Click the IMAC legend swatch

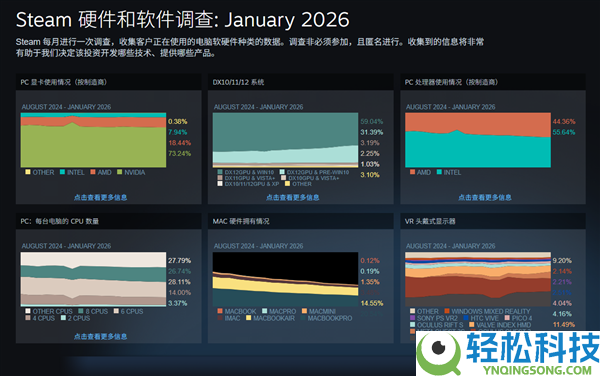(x=220, y=318)
